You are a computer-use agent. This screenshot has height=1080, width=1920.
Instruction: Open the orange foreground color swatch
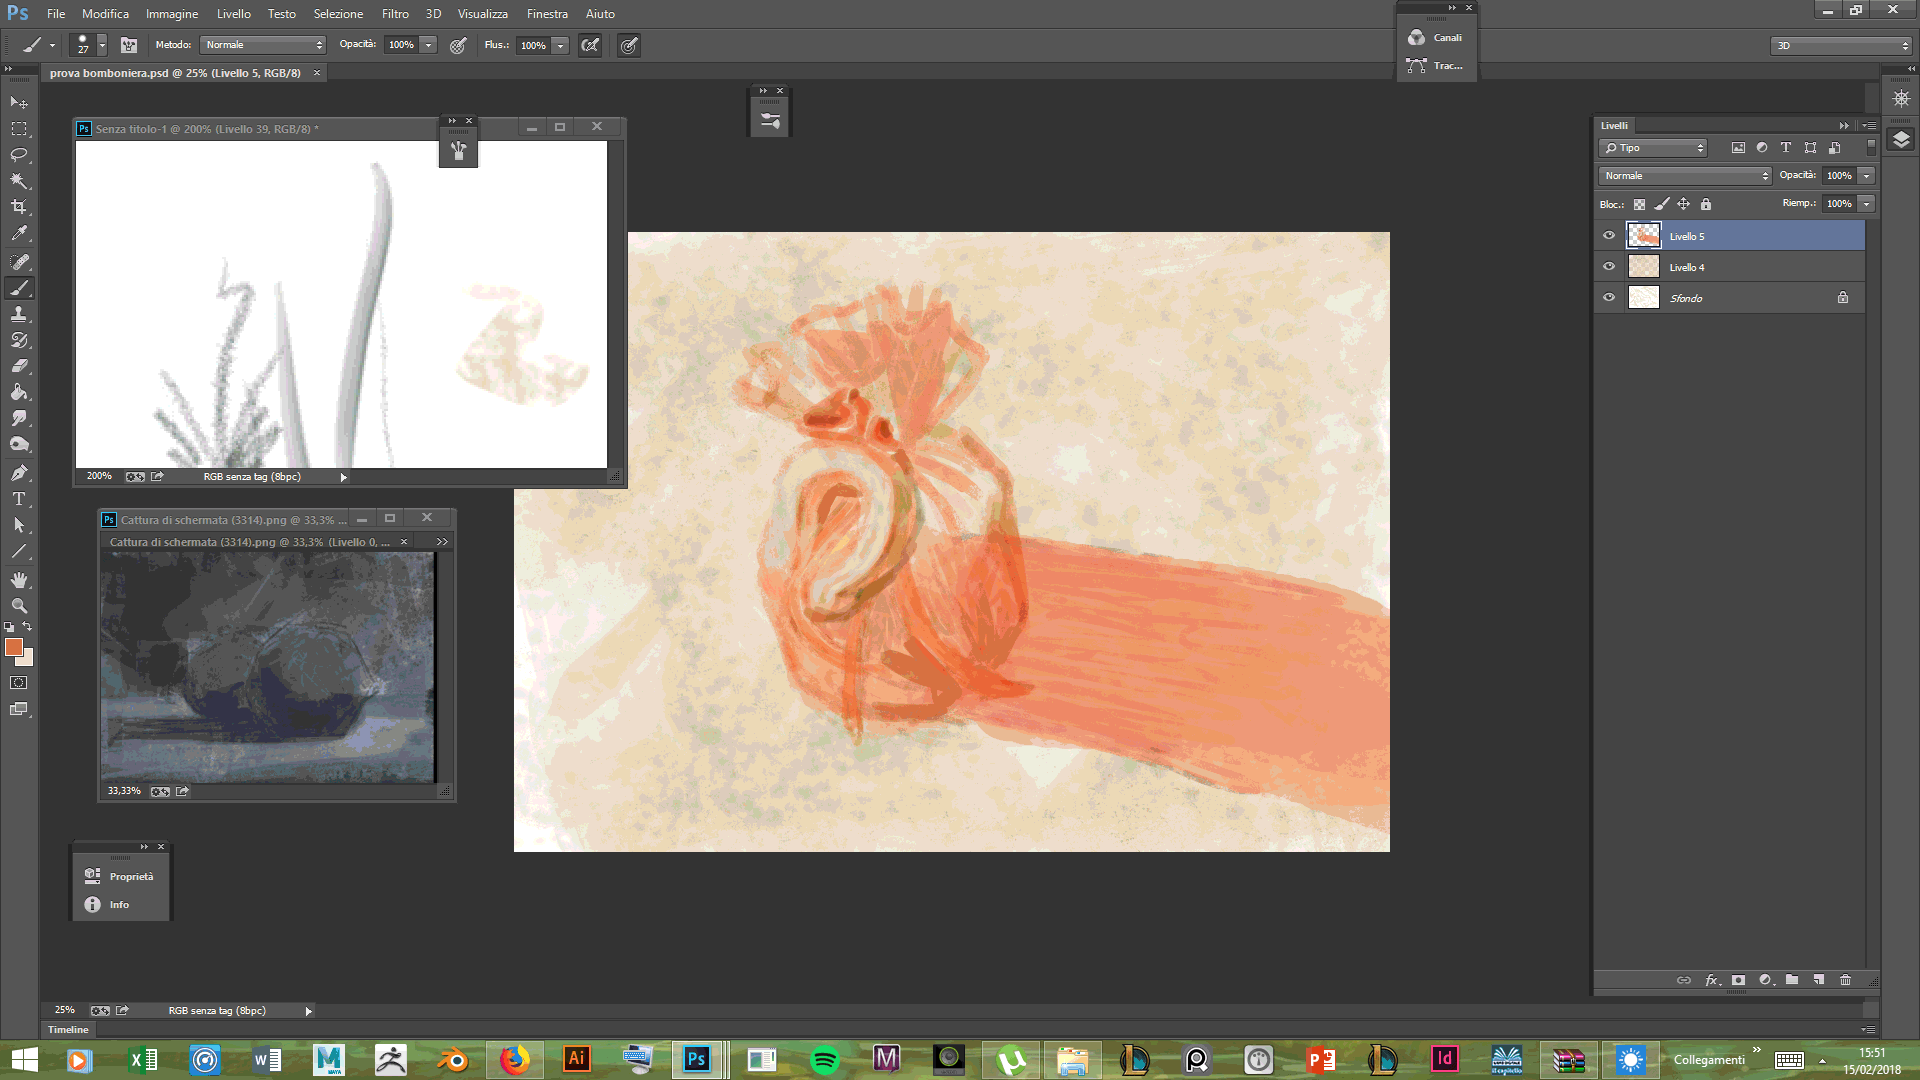13,648
